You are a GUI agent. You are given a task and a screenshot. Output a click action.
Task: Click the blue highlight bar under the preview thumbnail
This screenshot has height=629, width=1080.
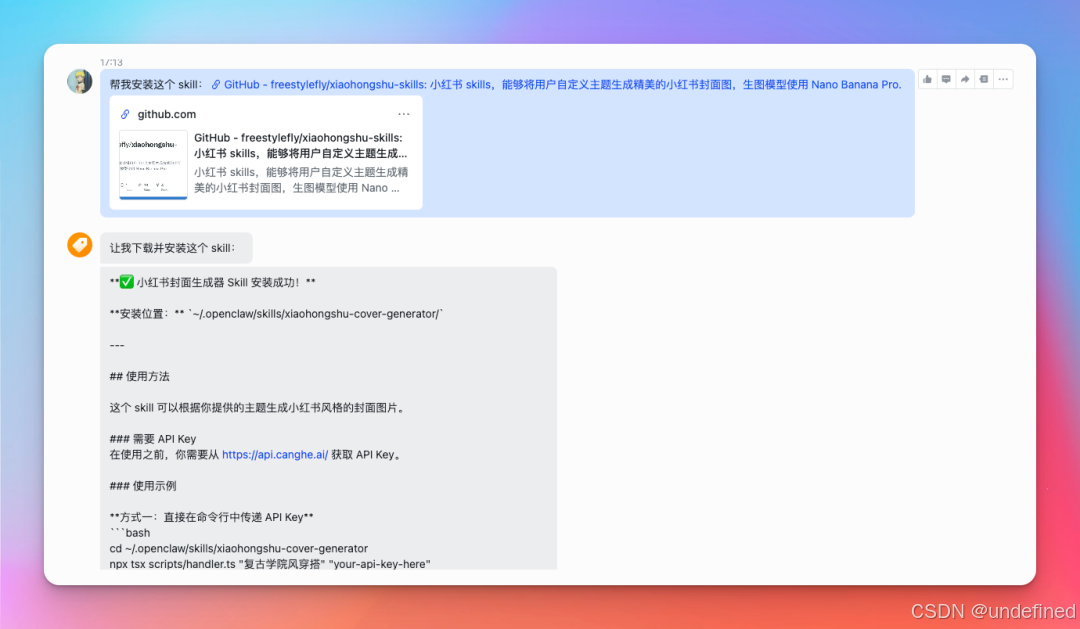(152, 196)
